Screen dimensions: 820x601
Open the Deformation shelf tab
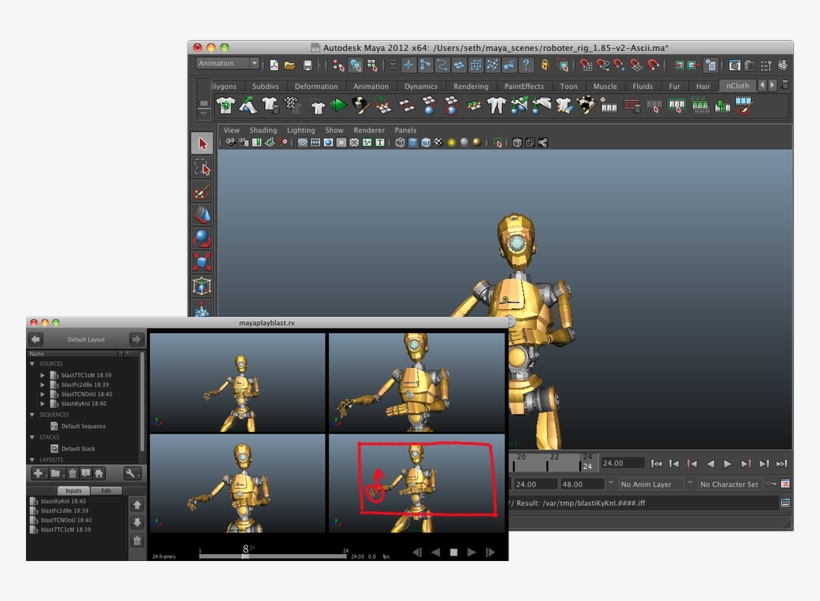[x=316, y=86]
